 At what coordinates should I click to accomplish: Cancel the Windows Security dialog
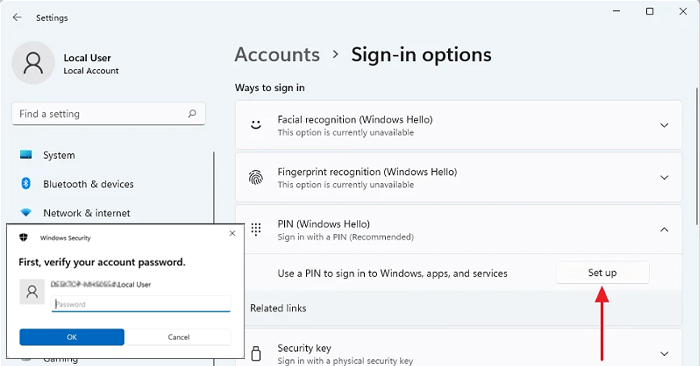pos(179,337)
